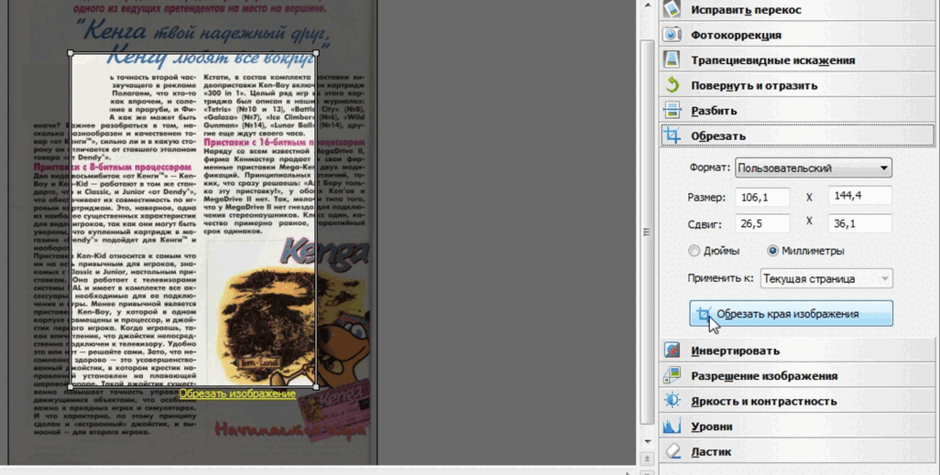The height and width of the screenshot is (475, 940).
Task: Click the crop icon beside Обрезать
Action: tap(672, 136)
